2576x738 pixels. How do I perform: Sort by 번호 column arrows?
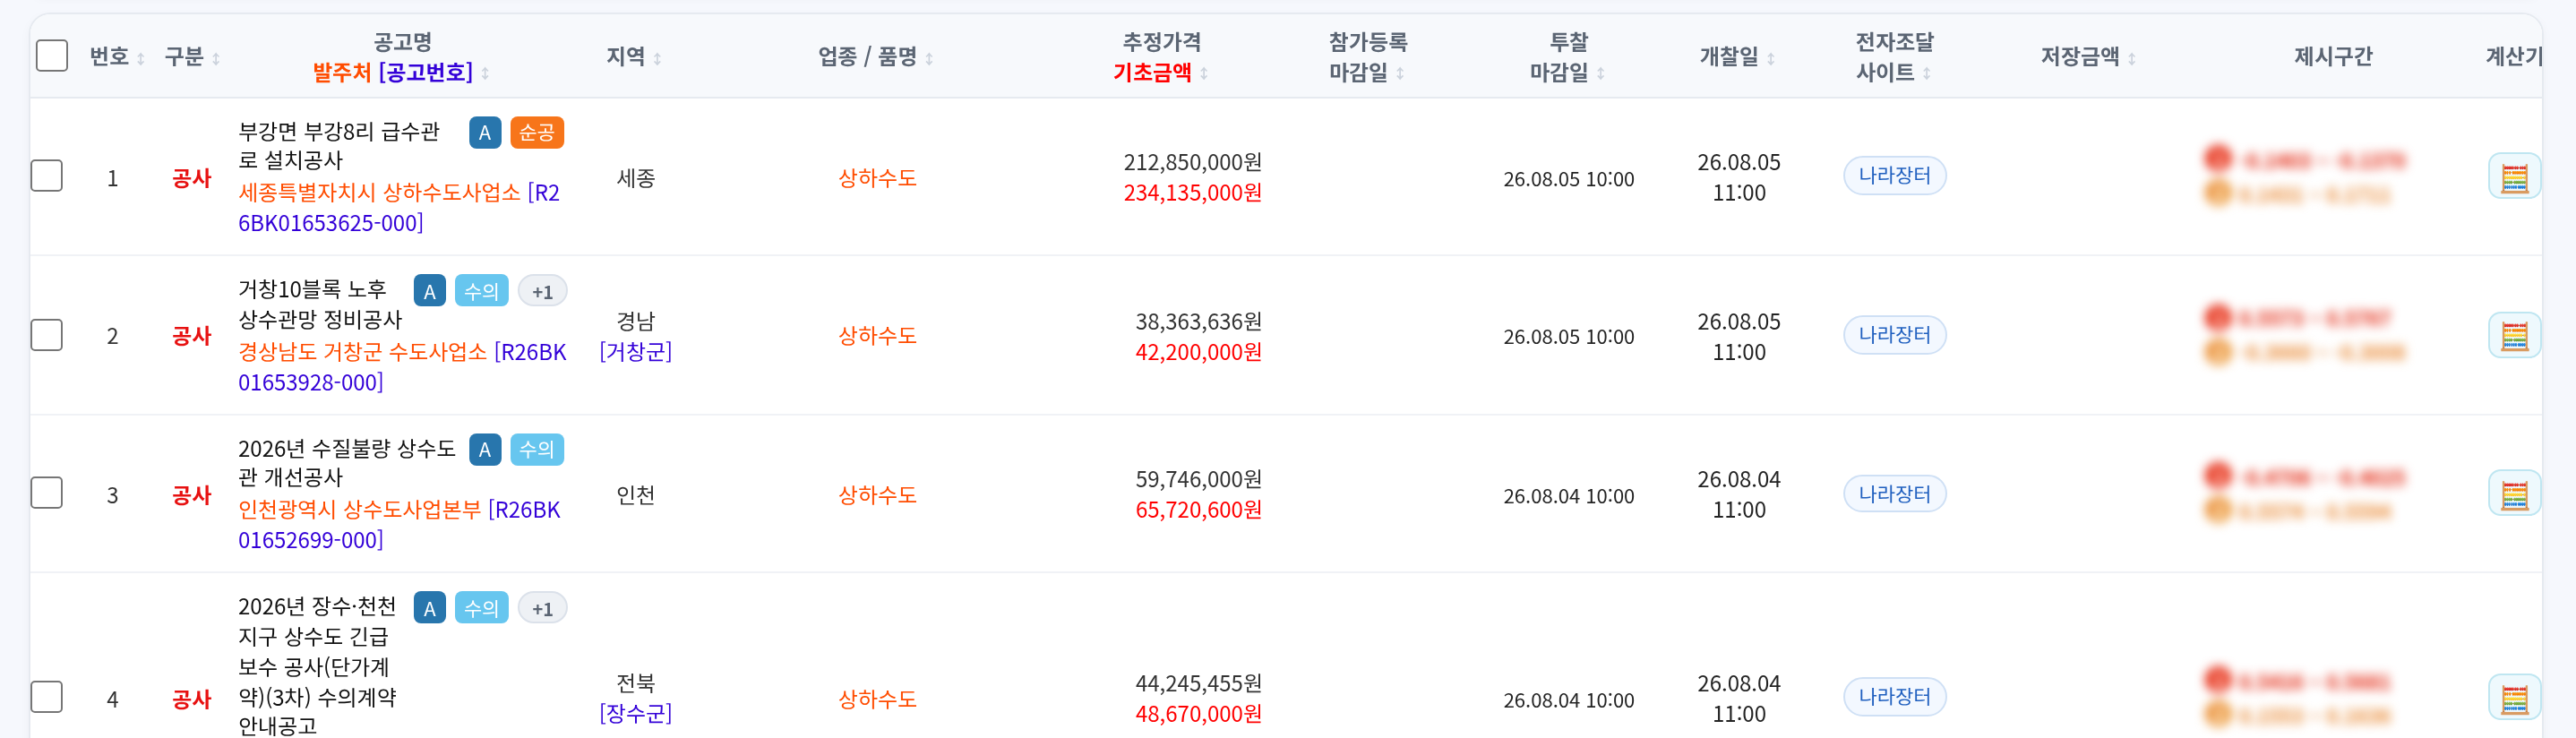[141, 58]
